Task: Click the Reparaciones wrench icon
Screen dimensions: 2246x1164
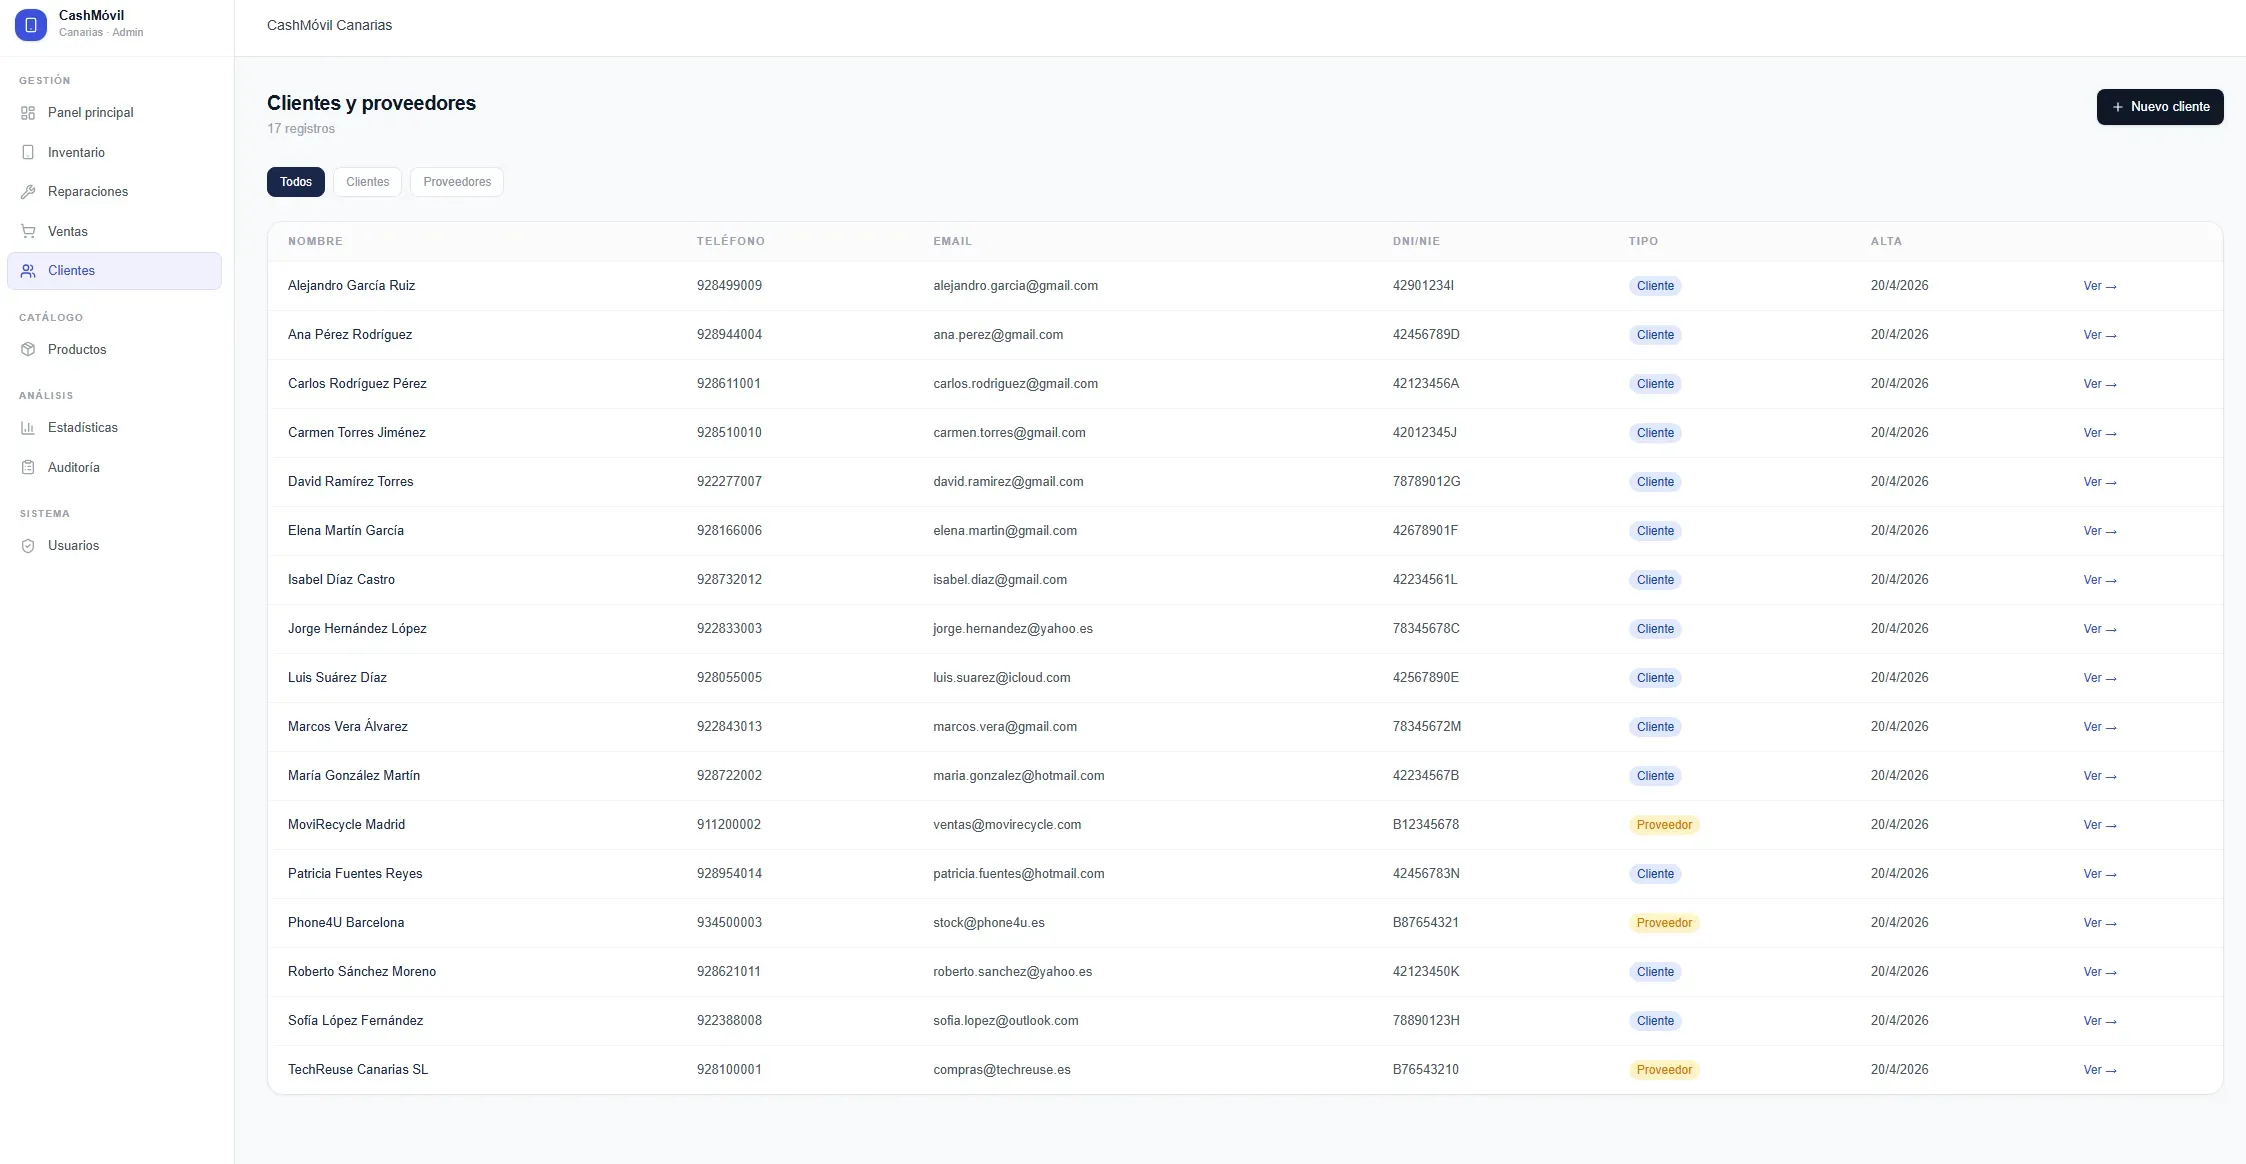Action: coord(28,192)
